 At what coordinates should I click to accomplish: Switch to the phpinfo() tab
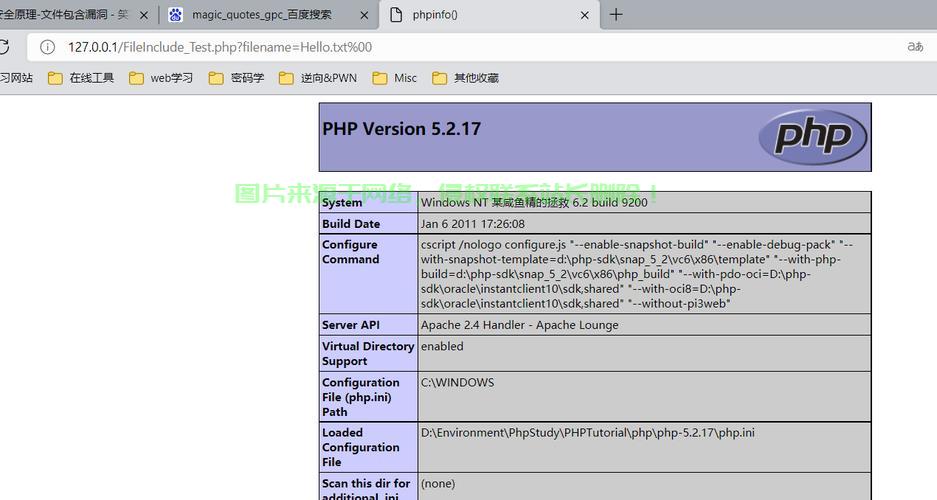click(489, 15)
